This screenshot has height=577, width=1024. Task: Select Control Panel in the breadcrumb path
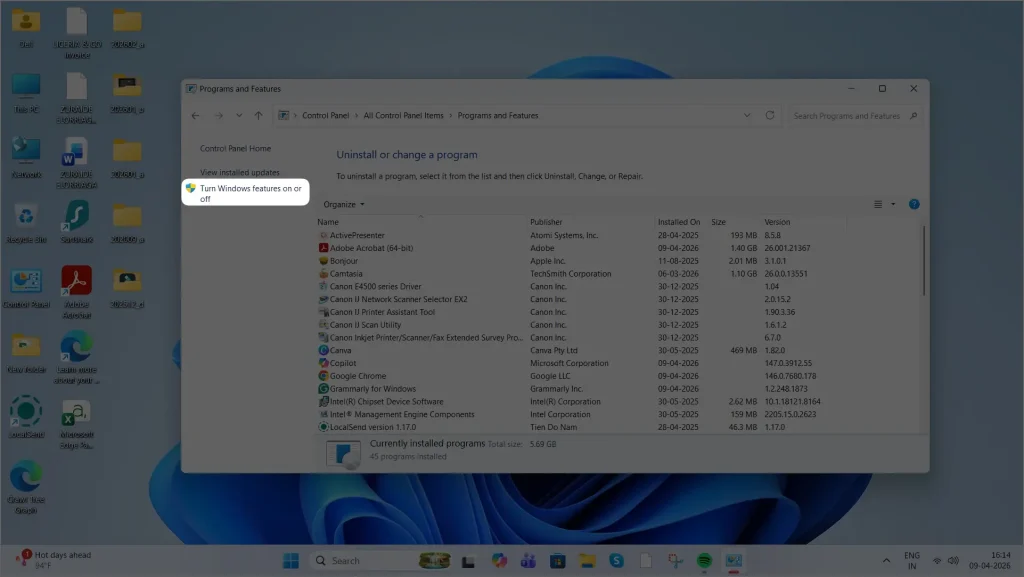click(x=324, y=115)
